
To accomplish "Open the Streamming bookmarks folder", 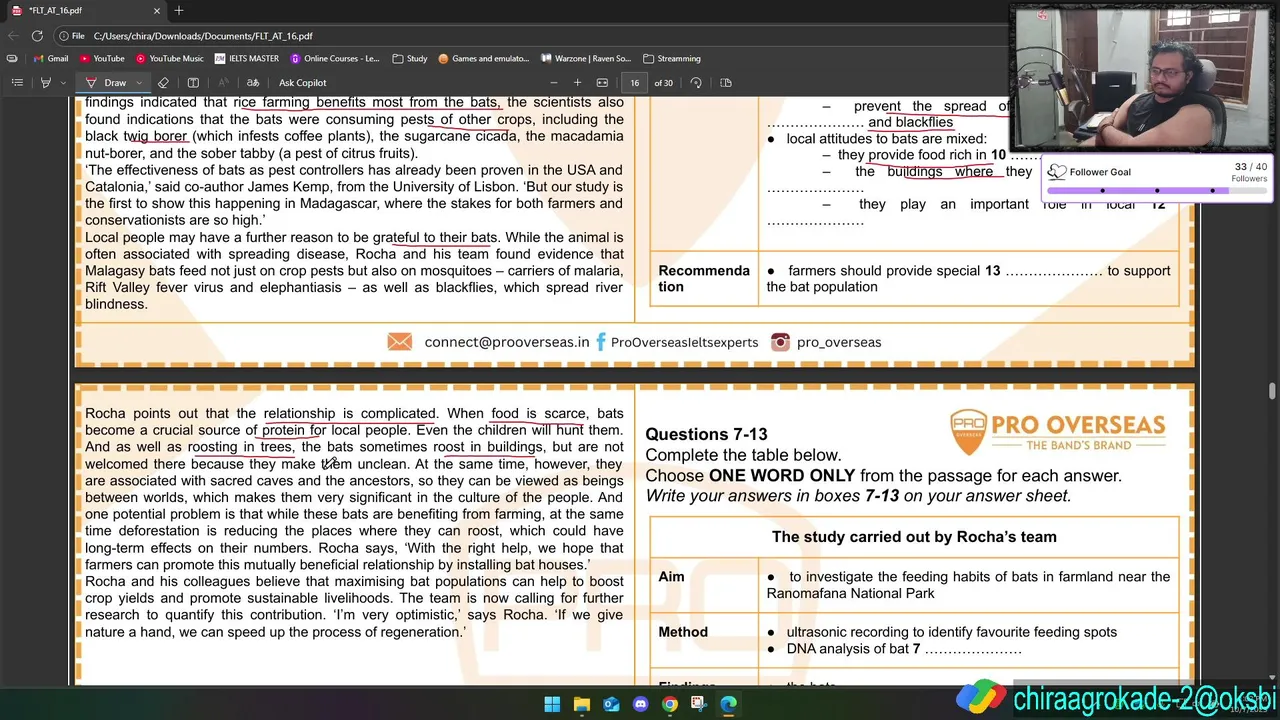I will coord(672,58).
